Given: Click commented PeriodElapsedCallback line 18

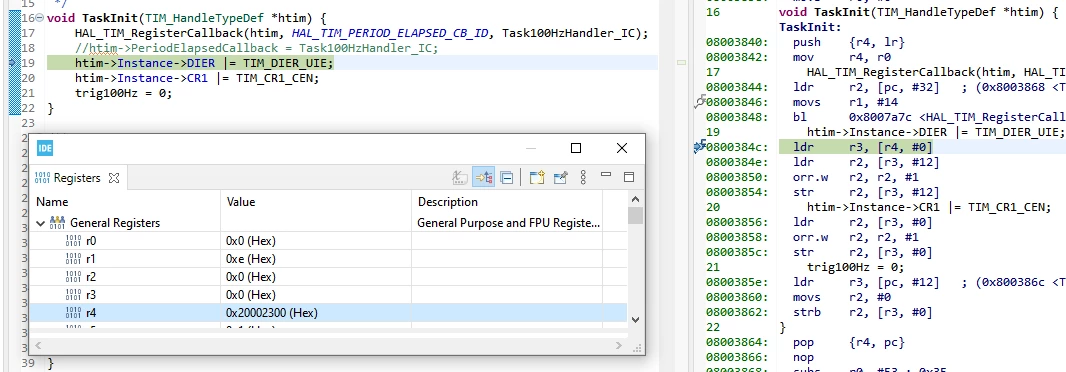Looking at the screenshot, I should pyautogui.click(x=257, y=48).
